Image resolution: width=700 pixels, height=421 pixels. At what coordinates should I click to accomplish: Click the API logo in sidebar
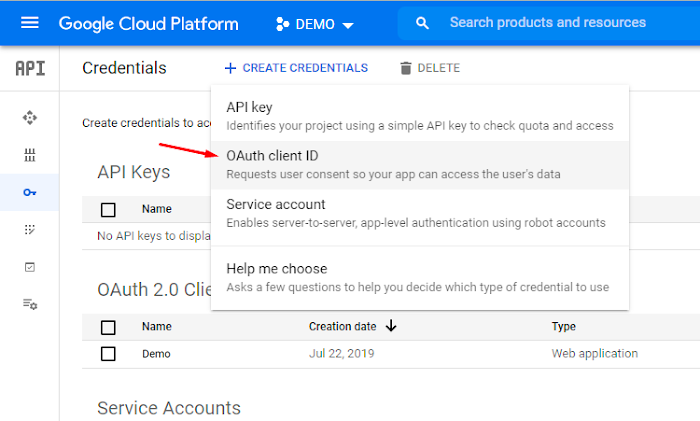point(30,68)
